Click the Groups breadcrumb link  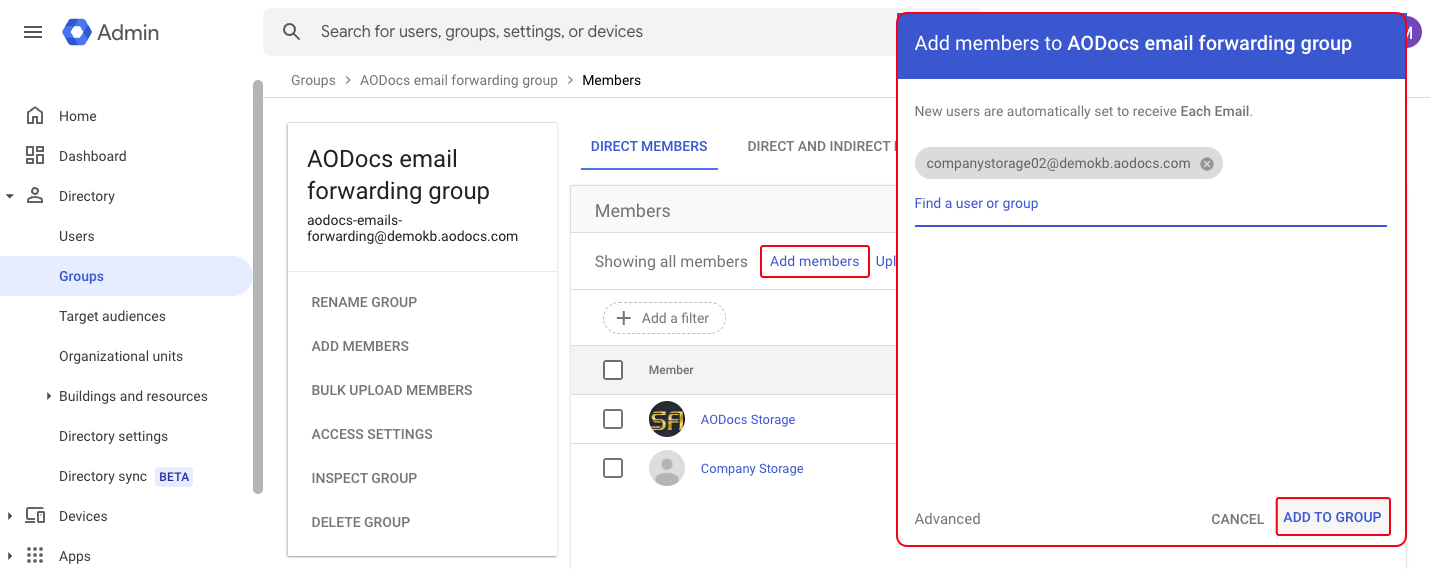point(313,80)
